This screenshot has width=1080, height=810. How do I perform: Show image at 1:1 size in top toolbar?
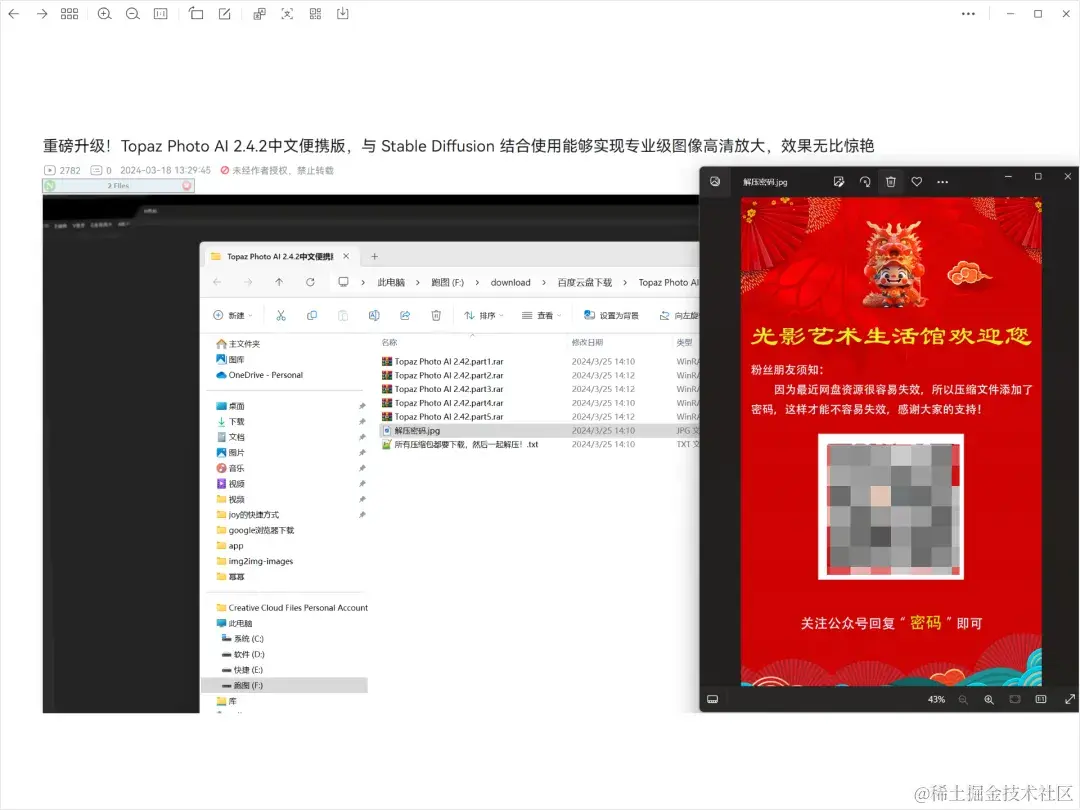160,14
